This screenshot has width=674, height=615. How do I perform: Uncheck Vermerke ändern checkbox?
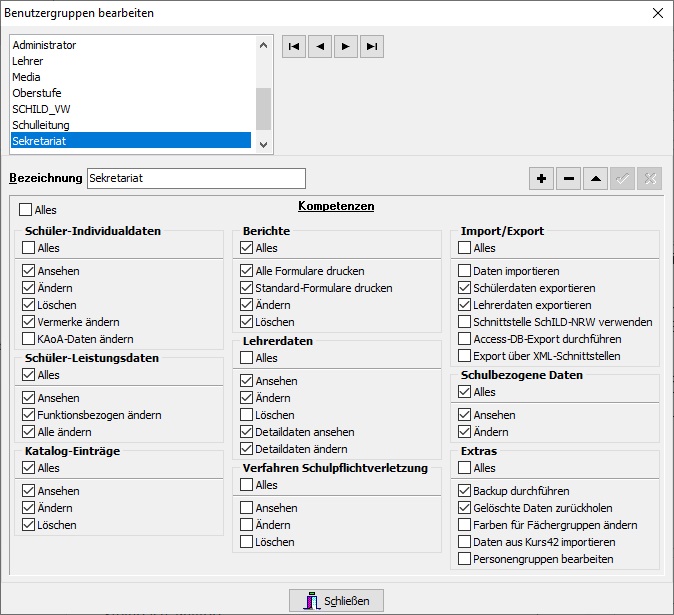28,321
